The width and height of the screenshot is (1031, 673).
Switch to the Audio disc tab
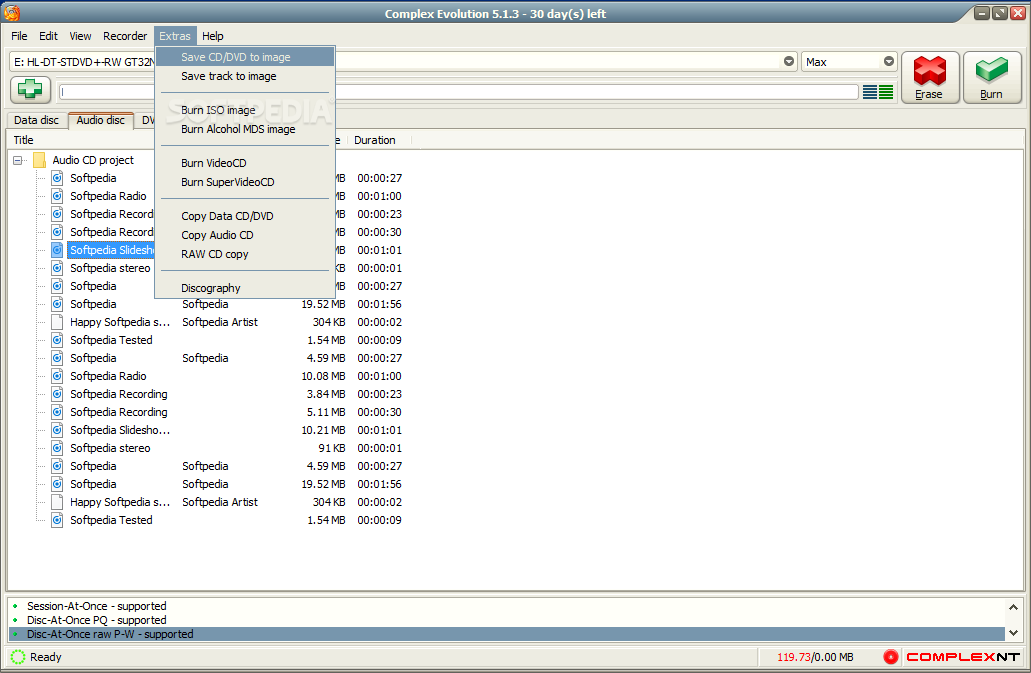point(101,120)
